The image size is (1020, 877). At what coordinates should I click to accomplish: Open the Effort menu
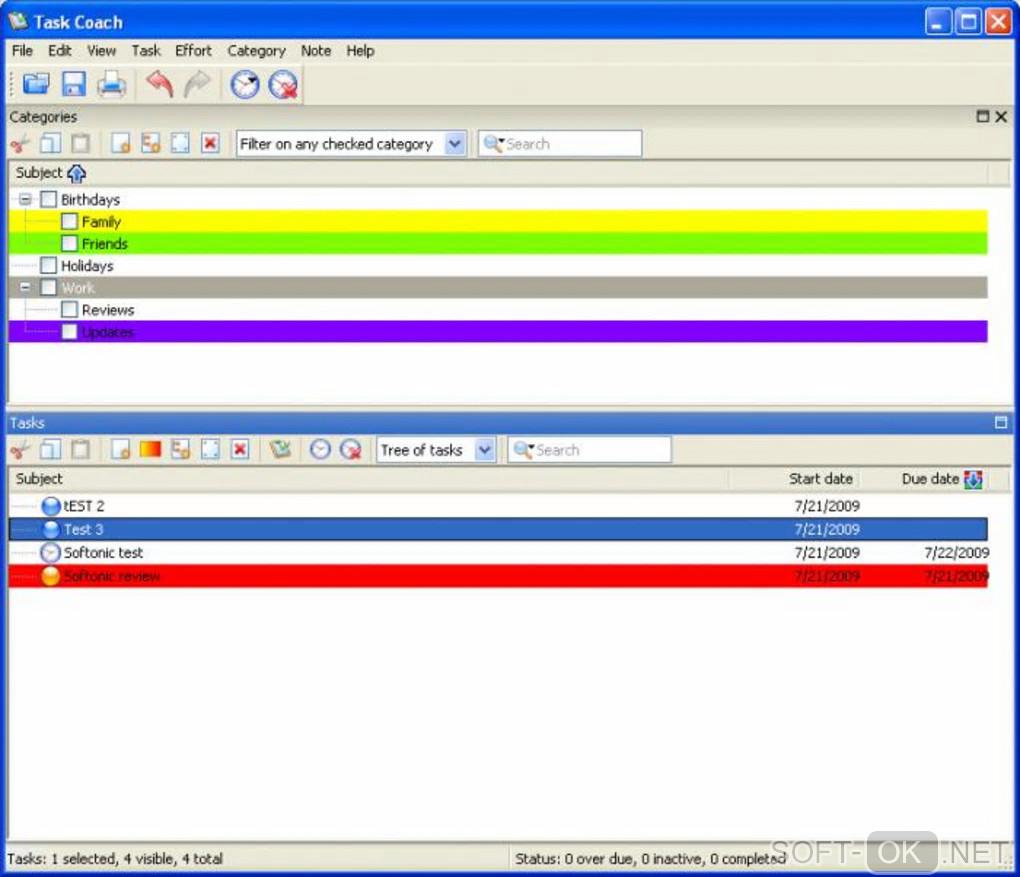click(193, 51)
